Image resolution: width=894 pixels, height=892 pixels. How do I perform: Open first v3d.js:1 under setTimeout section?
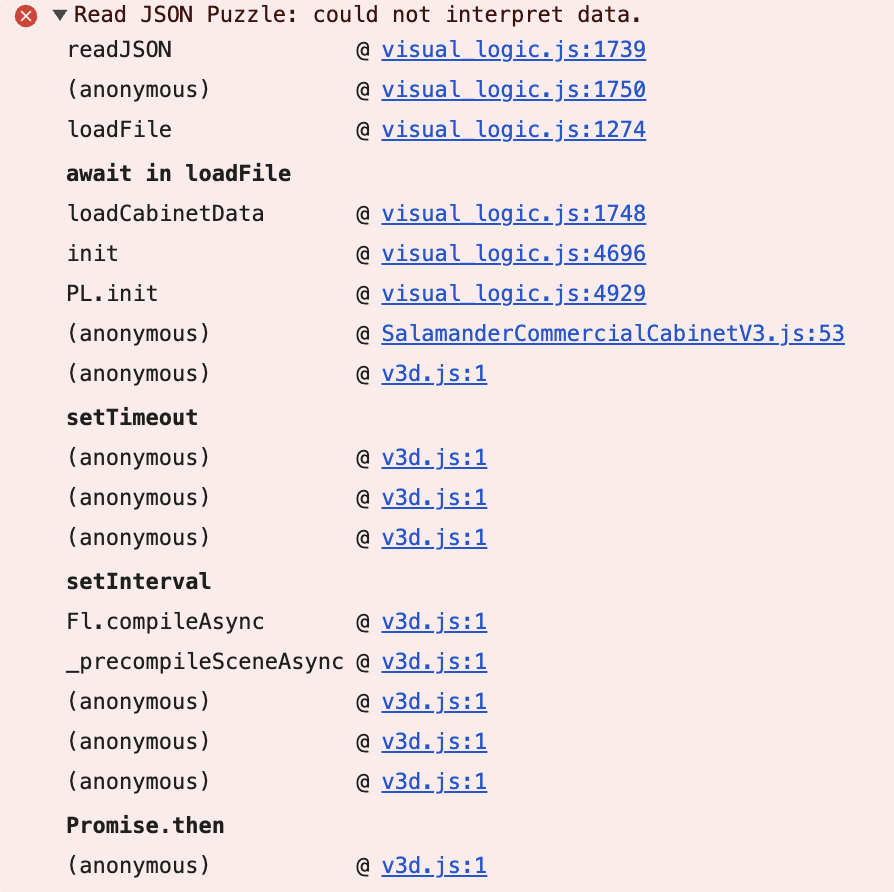click(434, 457)
